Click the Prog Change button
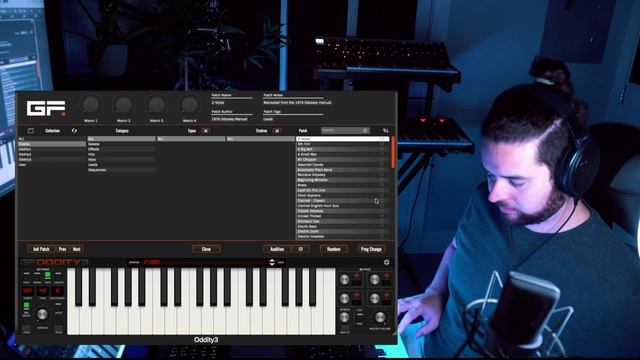 click(371, 249)
